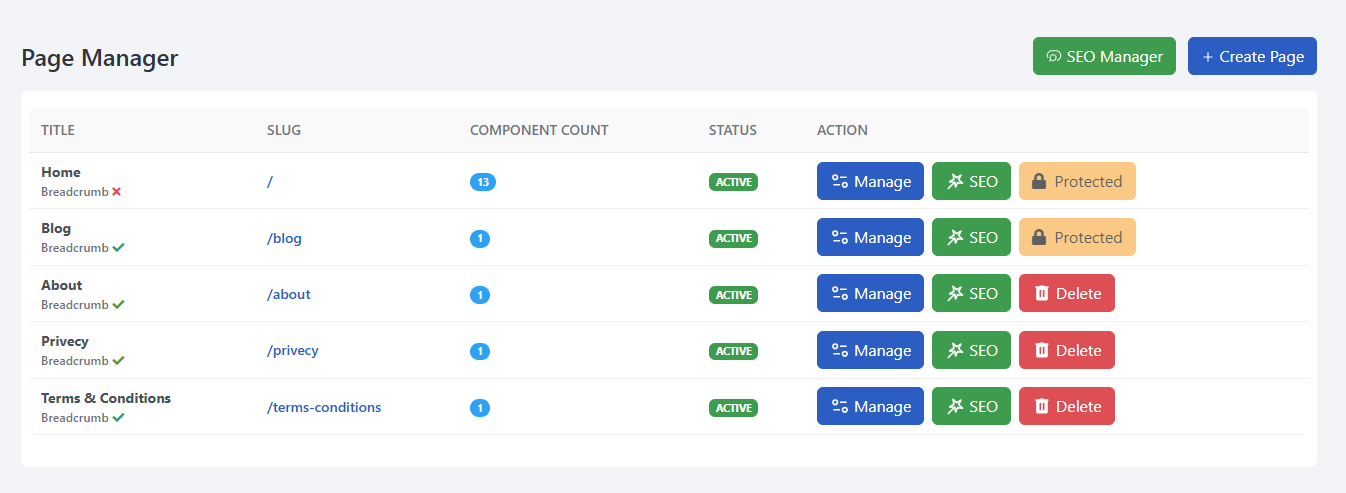Delete the Privecy page
The width and height of the screenshot is (1346, 493).
click(1066, 351)
